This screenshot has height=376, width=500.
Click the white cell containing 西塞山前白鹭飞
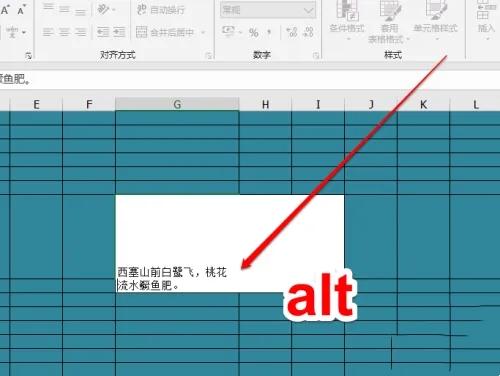click(x=230, y=243)
